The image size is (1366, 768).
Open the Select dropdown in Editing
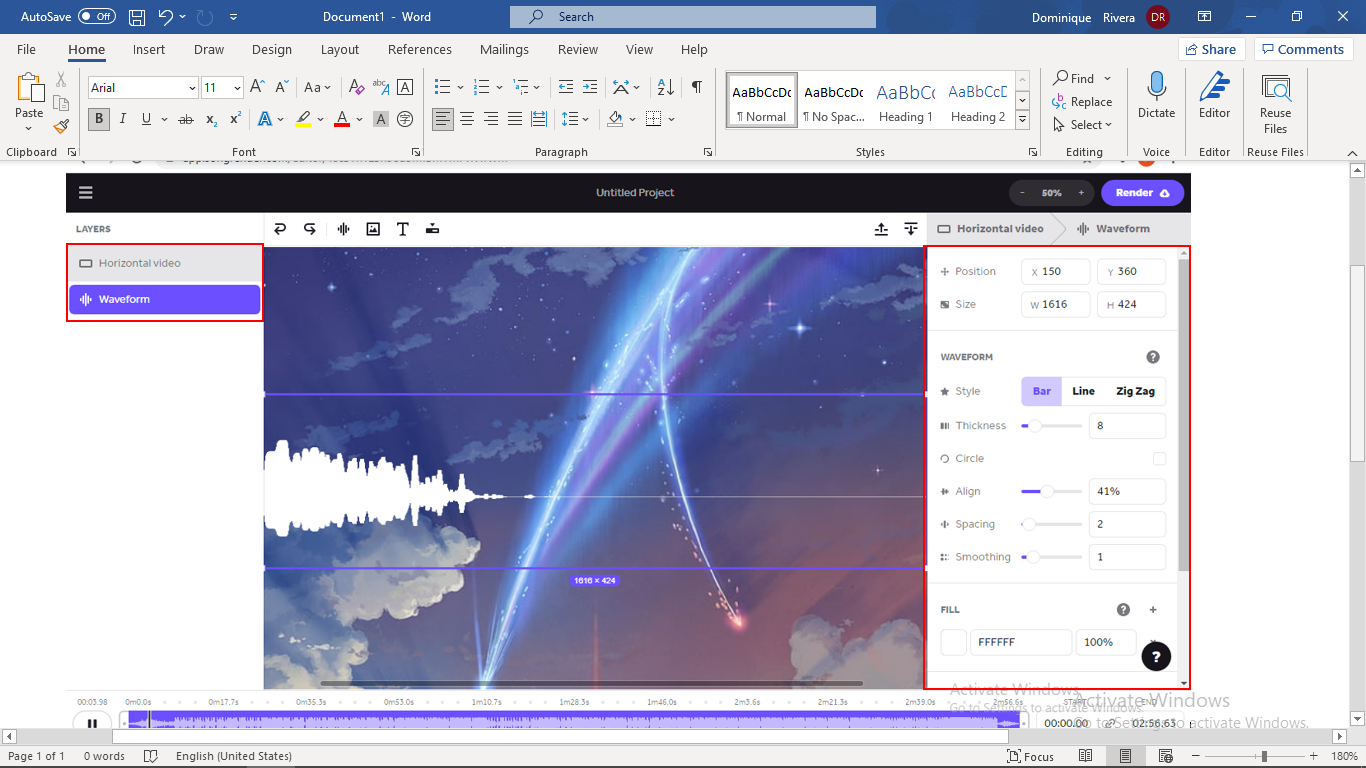[x=1082, y=125]
